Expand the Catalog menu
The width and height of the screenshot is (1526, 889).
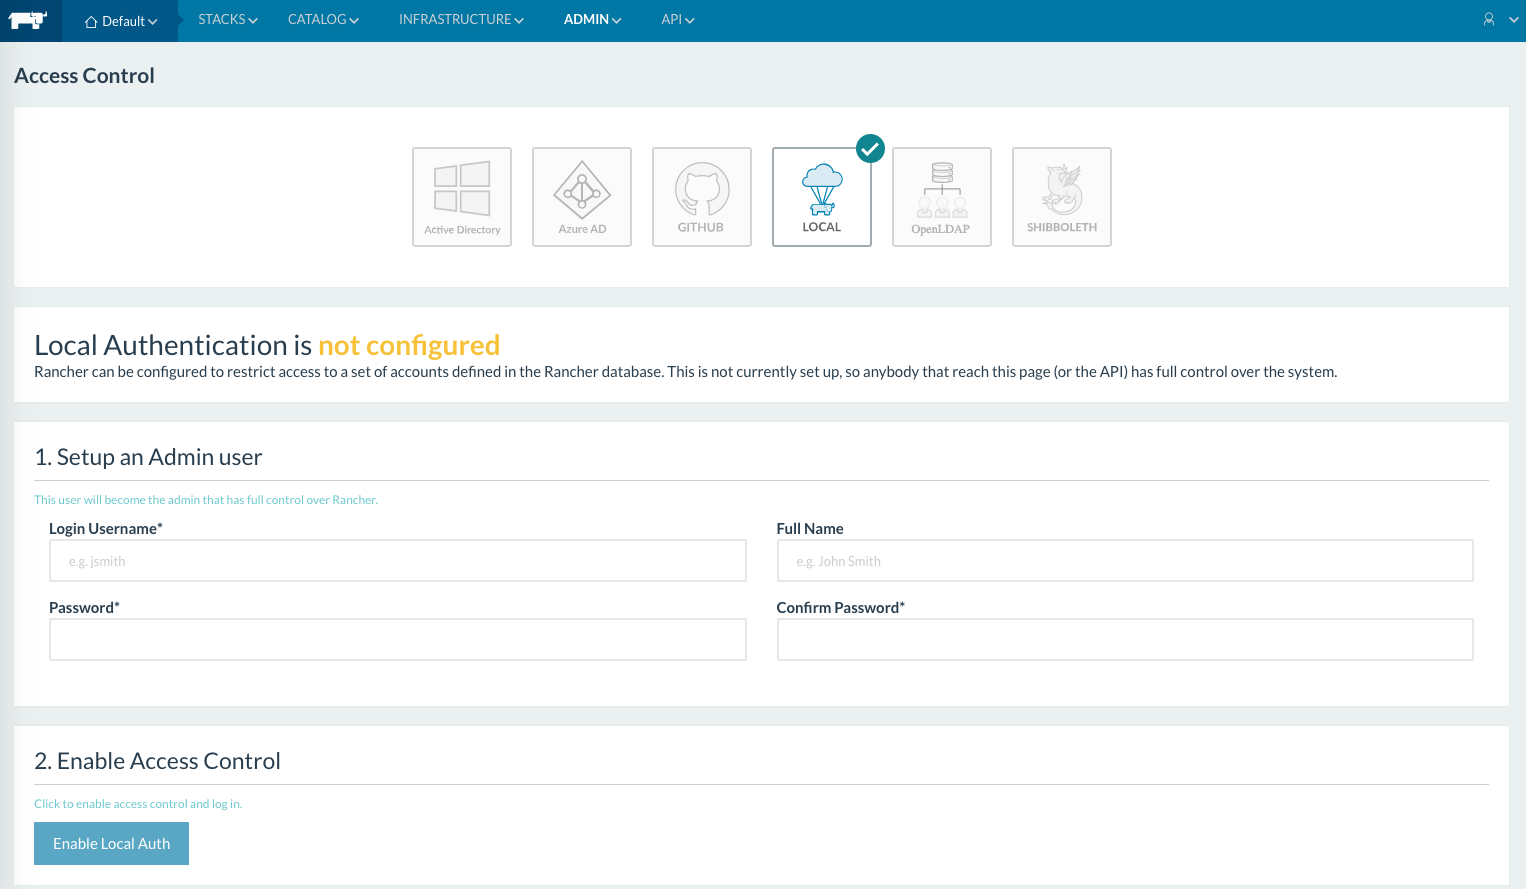coord(323,20)
